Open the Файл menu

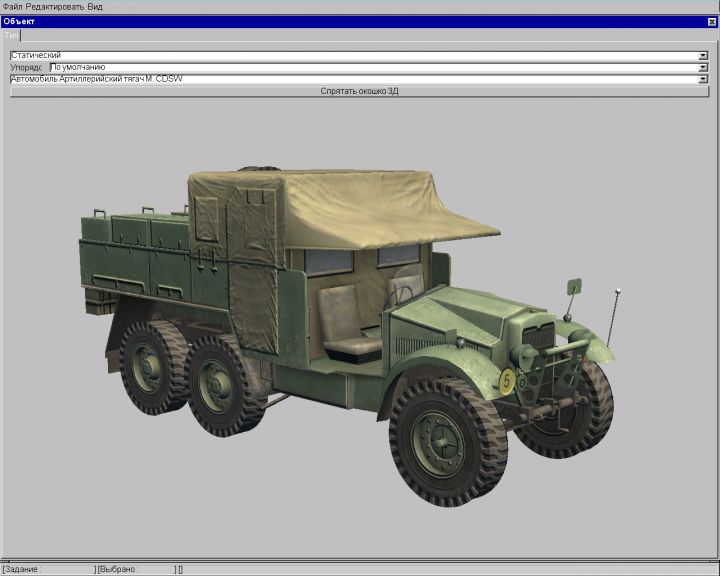[12, 7]
